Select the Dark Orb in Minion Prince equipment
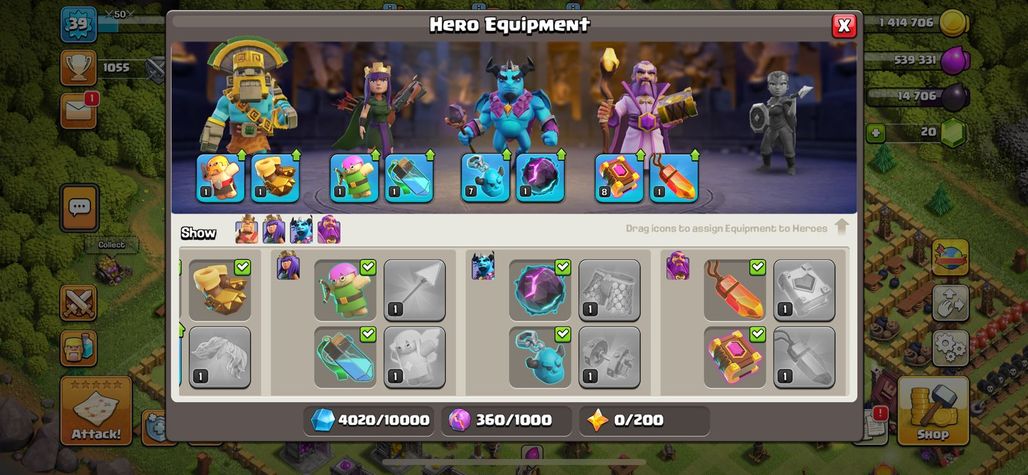The height and width of the screenshot is (475, 1028). (540, 290)
